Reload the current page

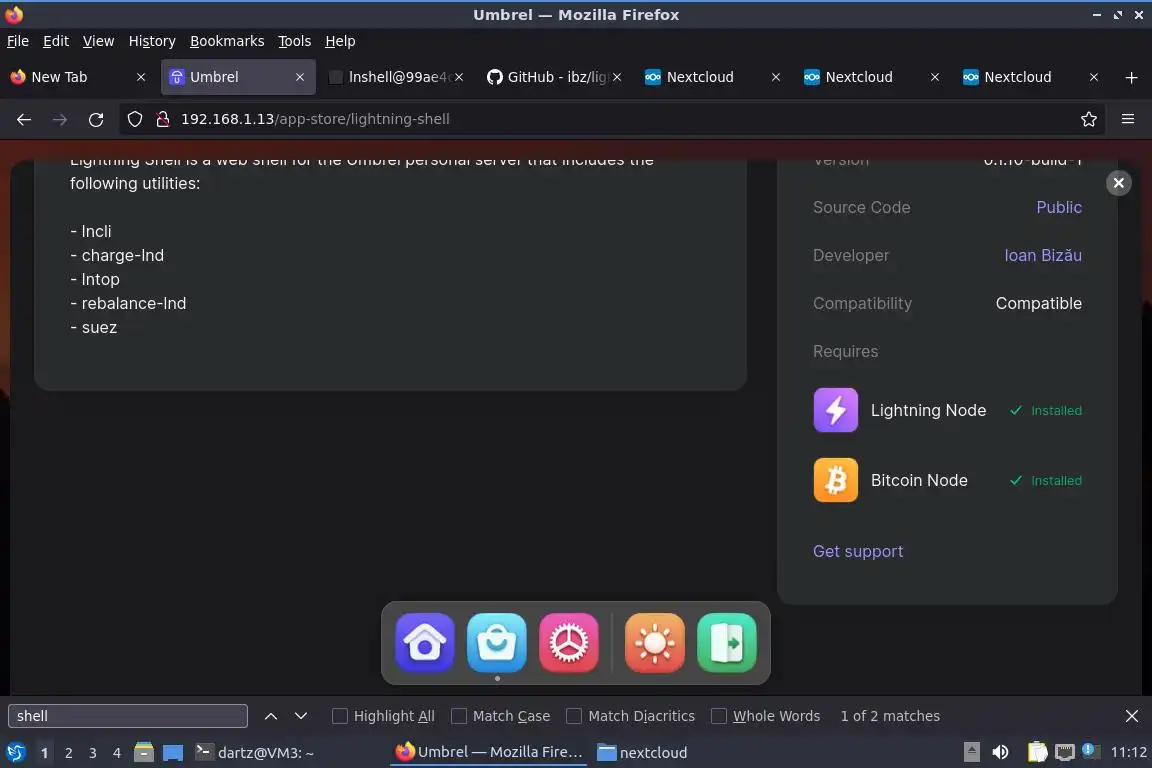pos(96,119)
